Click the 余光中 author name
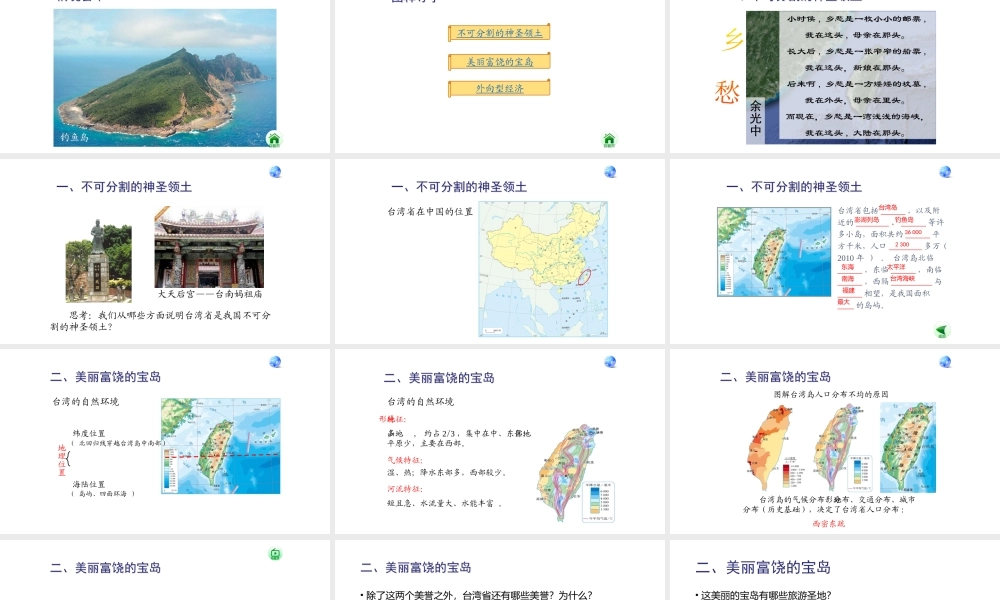Screen dimensions: 1000x600 [x=756, y=118]
